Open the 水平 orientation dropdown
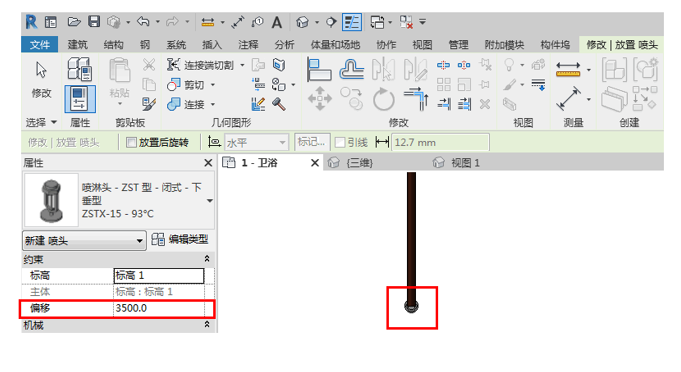Viewport: 681px width, 372px height. pyautogui.click(x=256, y=142)
